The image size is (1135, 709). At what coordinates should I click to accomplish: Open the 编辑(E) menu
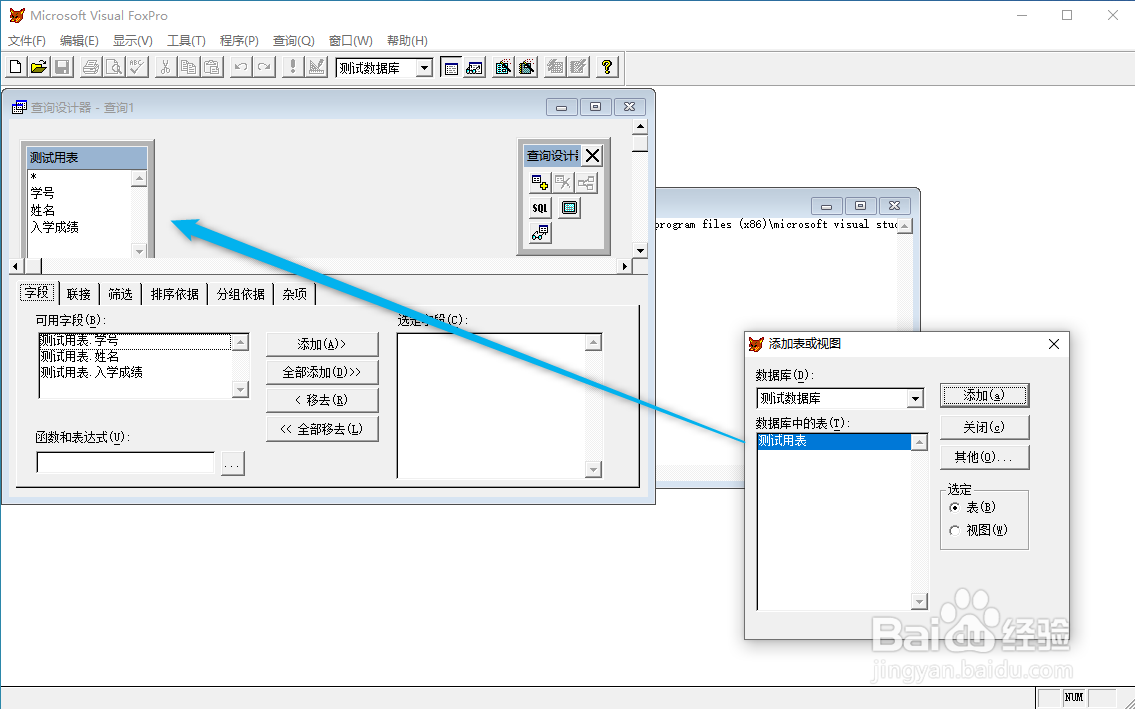click(79, 41)
